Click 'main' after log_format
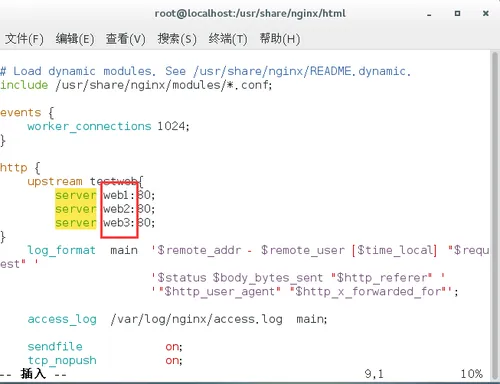The height and width of the screenshot is (384, 500). click(124, 250)
